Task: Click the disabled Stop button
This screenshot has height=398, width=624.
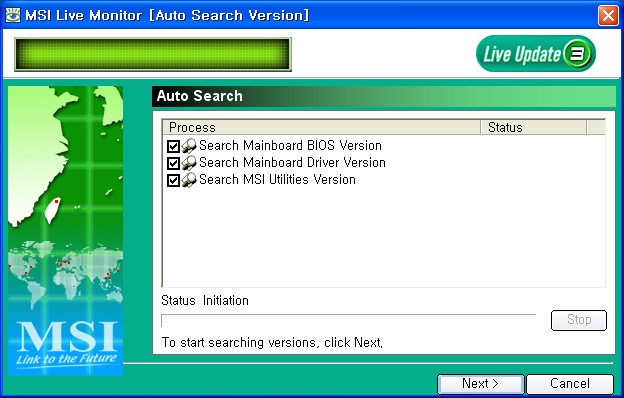Action: coord(579,320)
